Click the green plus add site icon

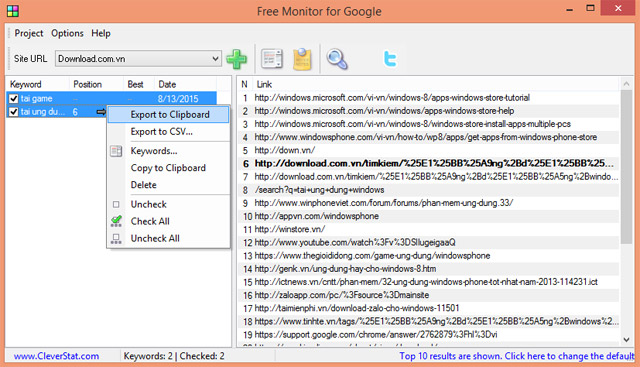point(237,59)
